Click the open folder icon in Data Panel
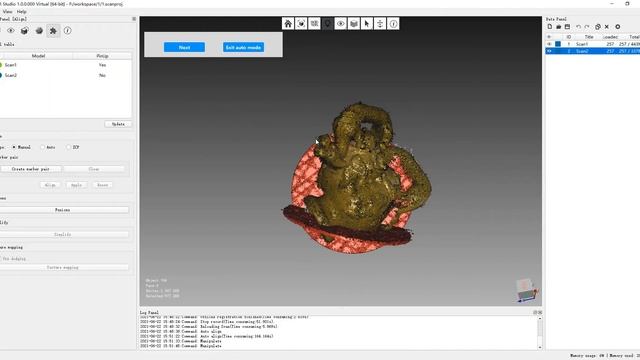Viewport: 640px width, 360px height. coord(558,27)
